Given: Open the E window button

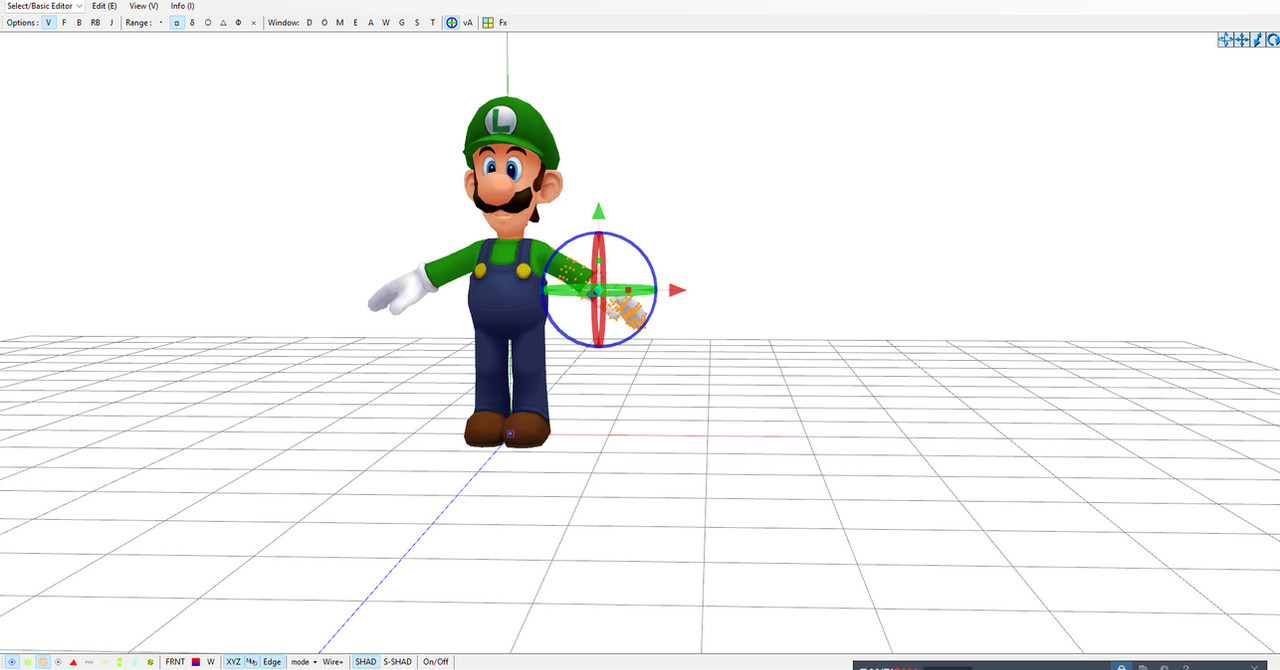Looking at the screenshot, I should pyautogui.click(x=355, y=22).
